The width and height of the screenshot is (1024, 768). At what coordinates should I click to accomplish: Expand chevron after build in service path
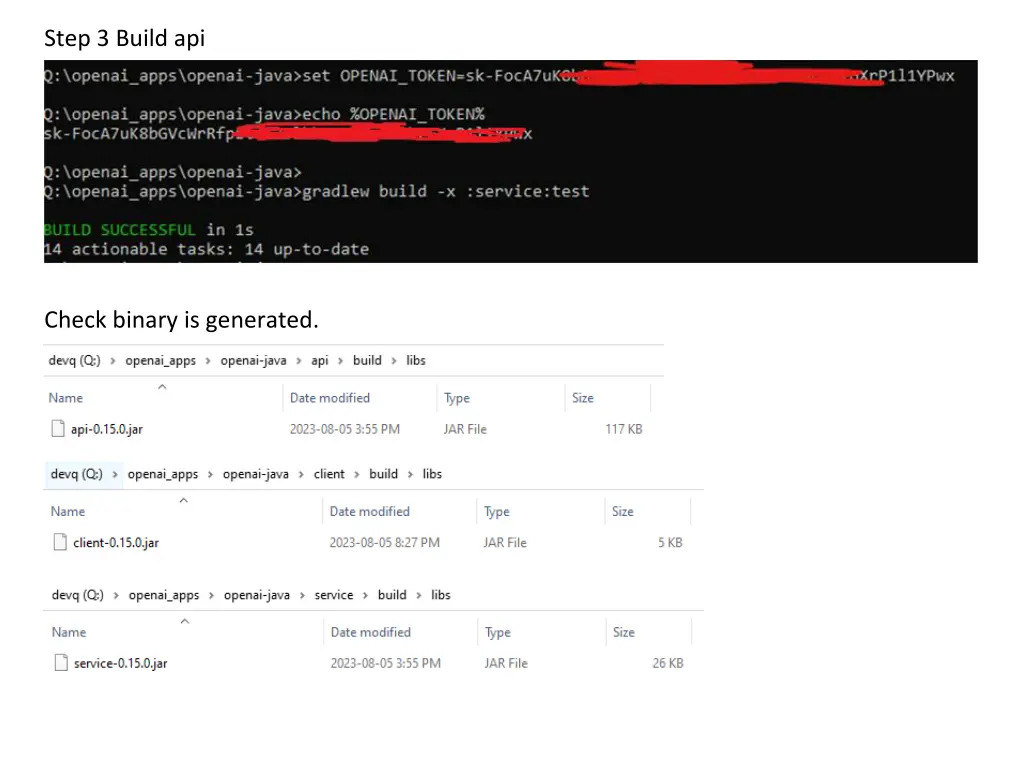click(419, 595)
